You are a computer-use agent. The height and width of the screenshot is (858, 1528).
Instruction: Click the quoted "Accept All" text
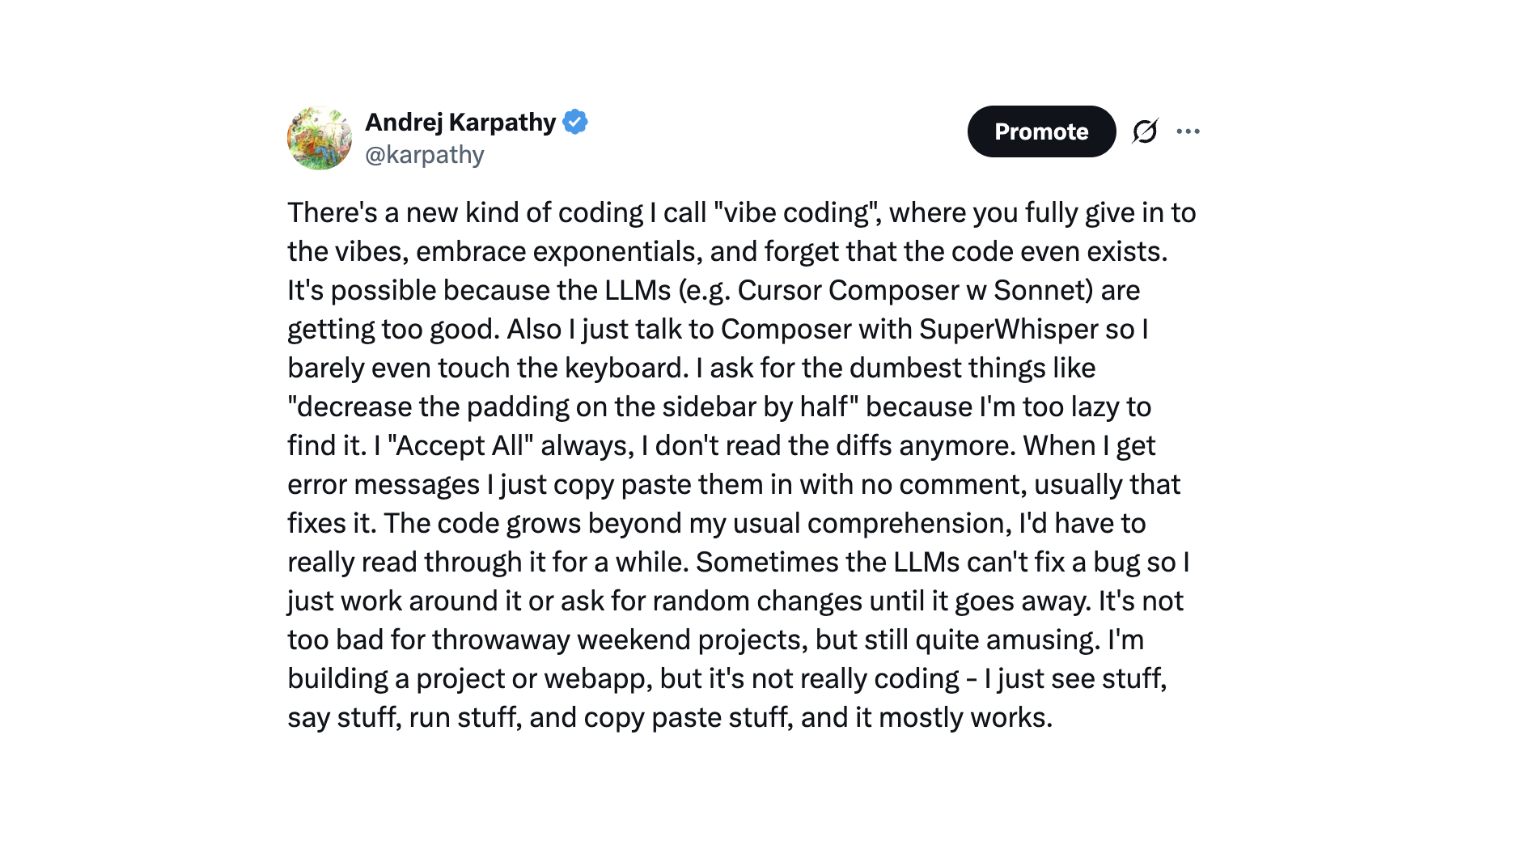click(460, 445)
